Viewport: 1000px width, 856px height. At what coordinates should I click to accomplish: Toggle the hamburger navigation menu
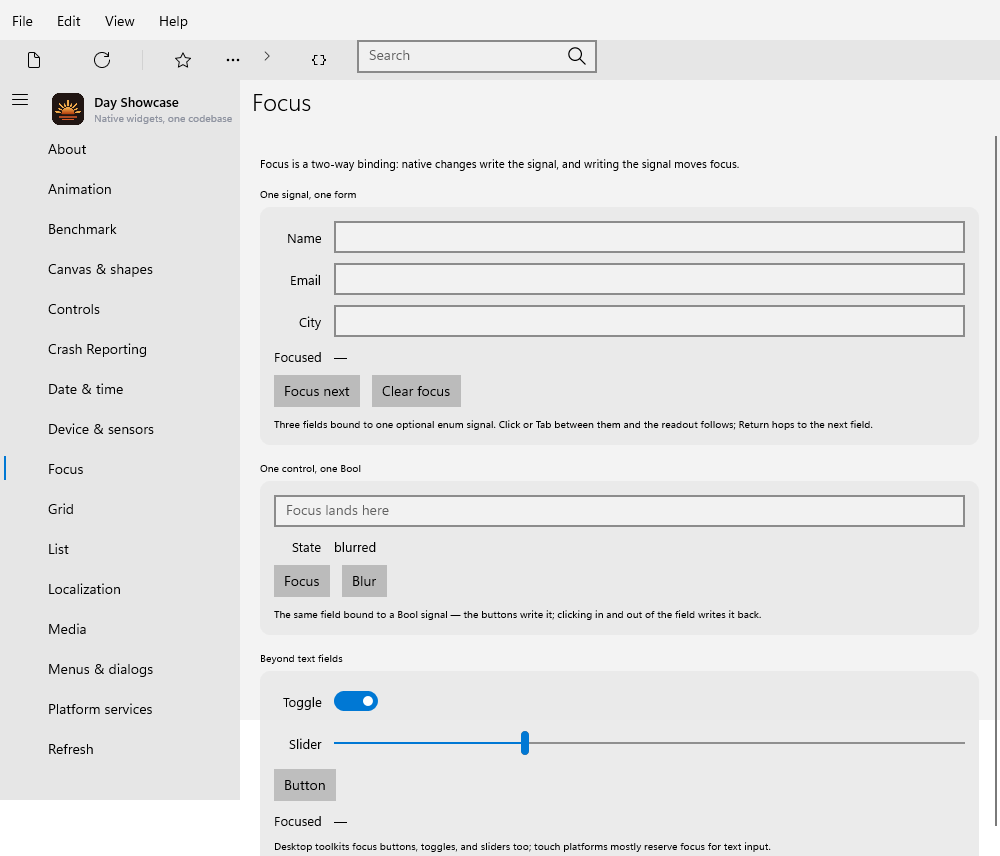[20, 100]
